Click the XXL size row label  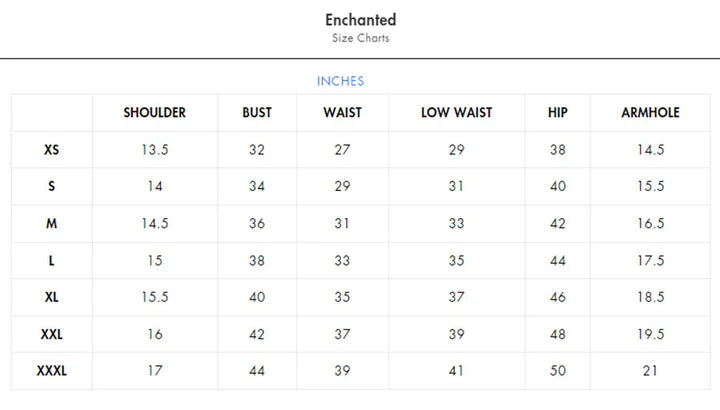[52, 335]
